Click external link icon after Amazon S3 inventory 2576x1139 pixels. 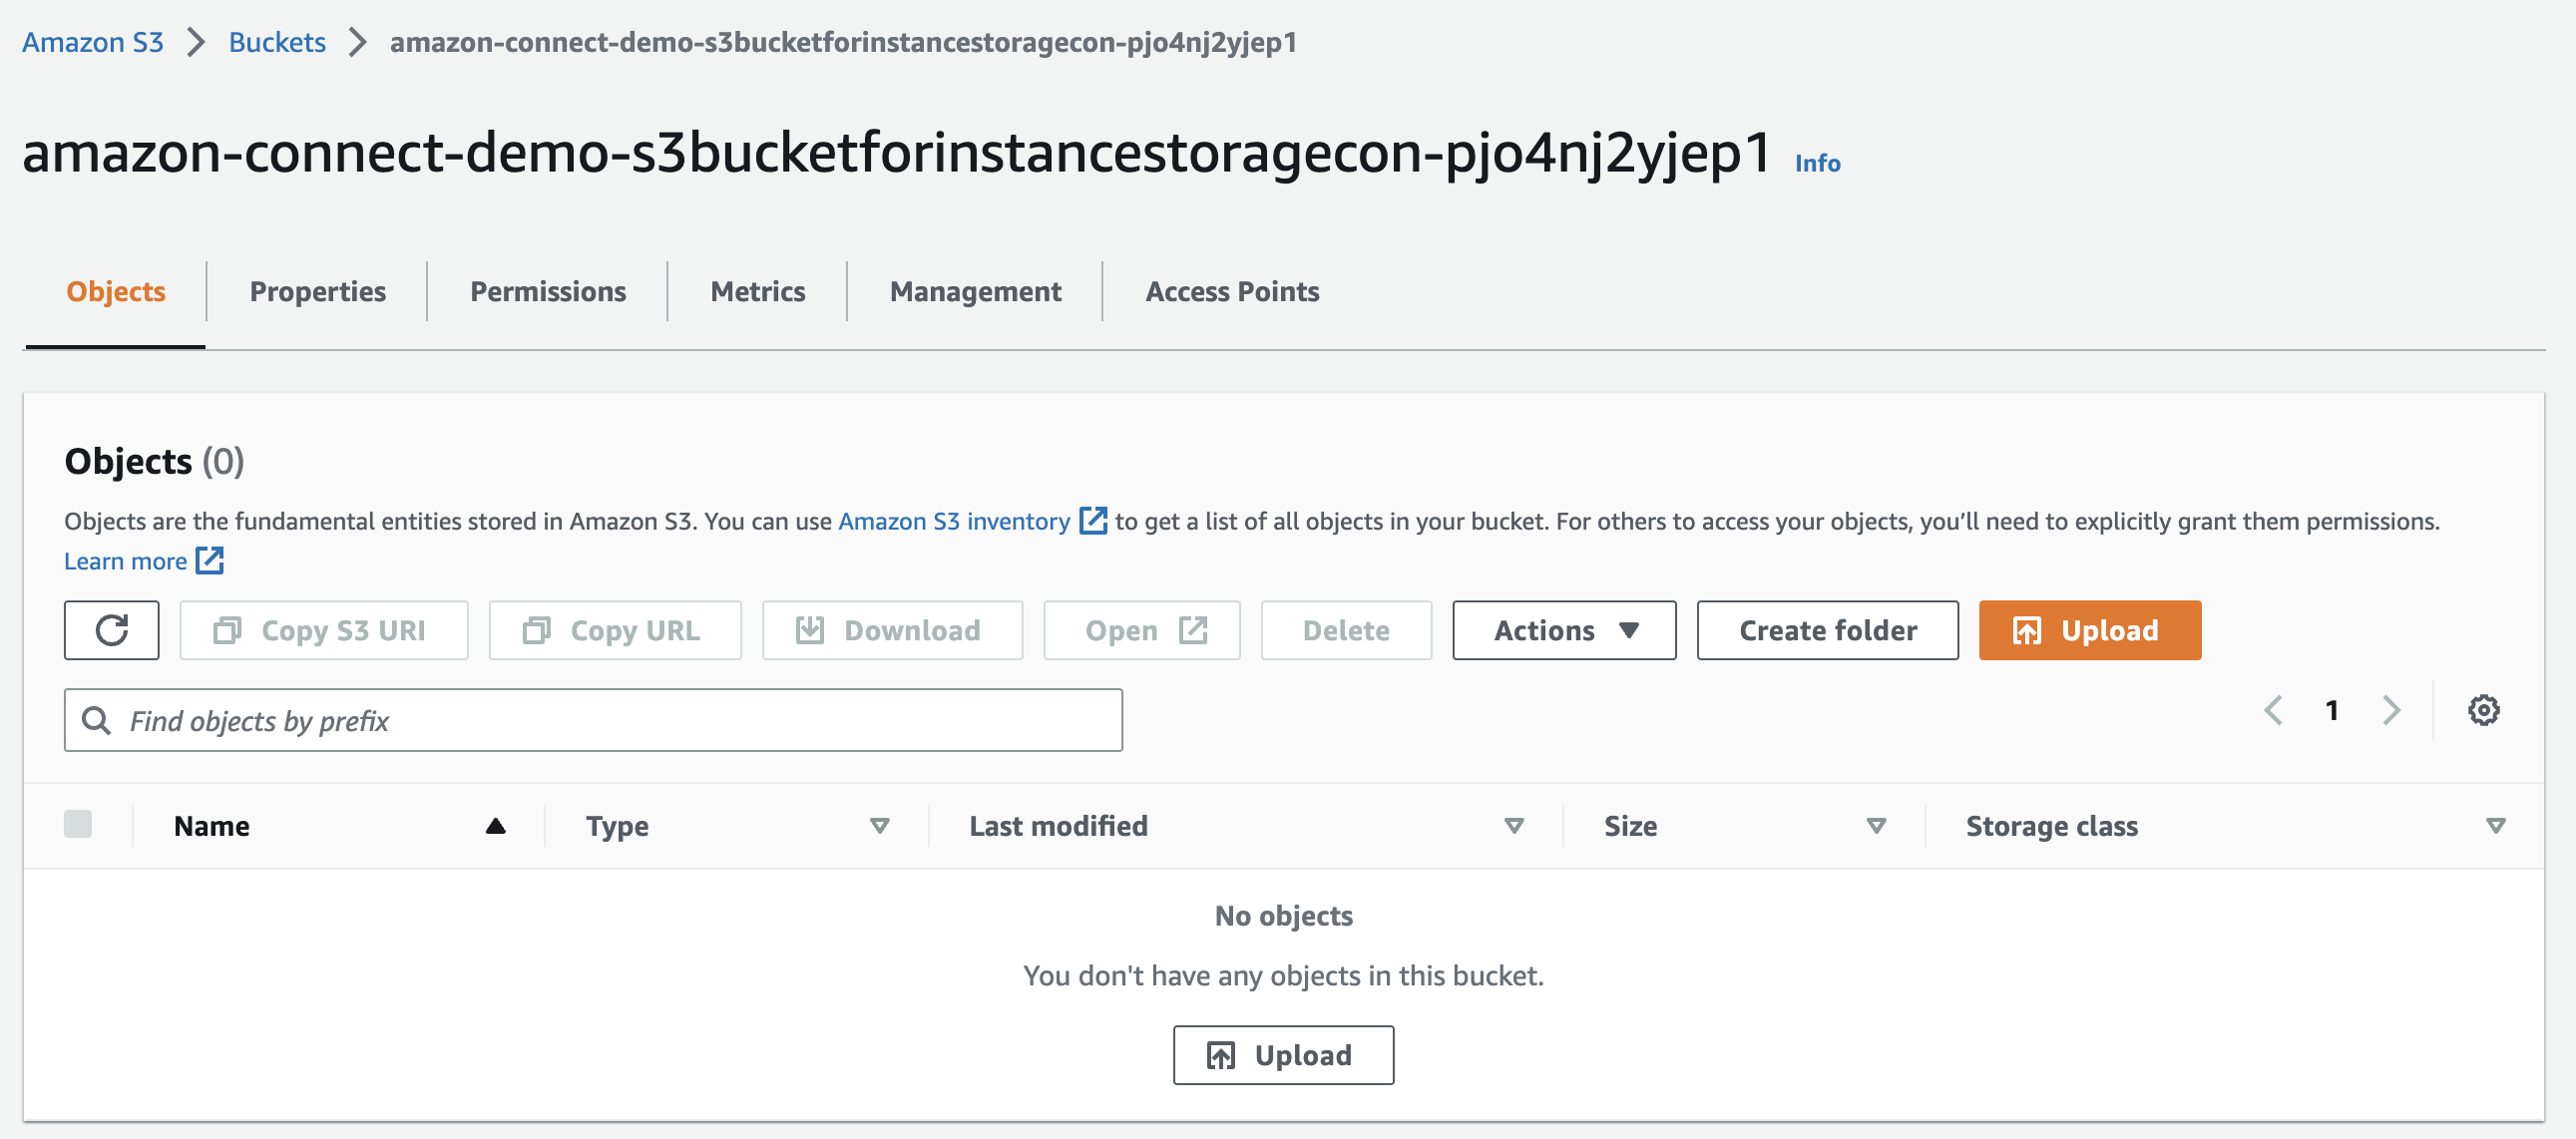(x=1093, y=520)
